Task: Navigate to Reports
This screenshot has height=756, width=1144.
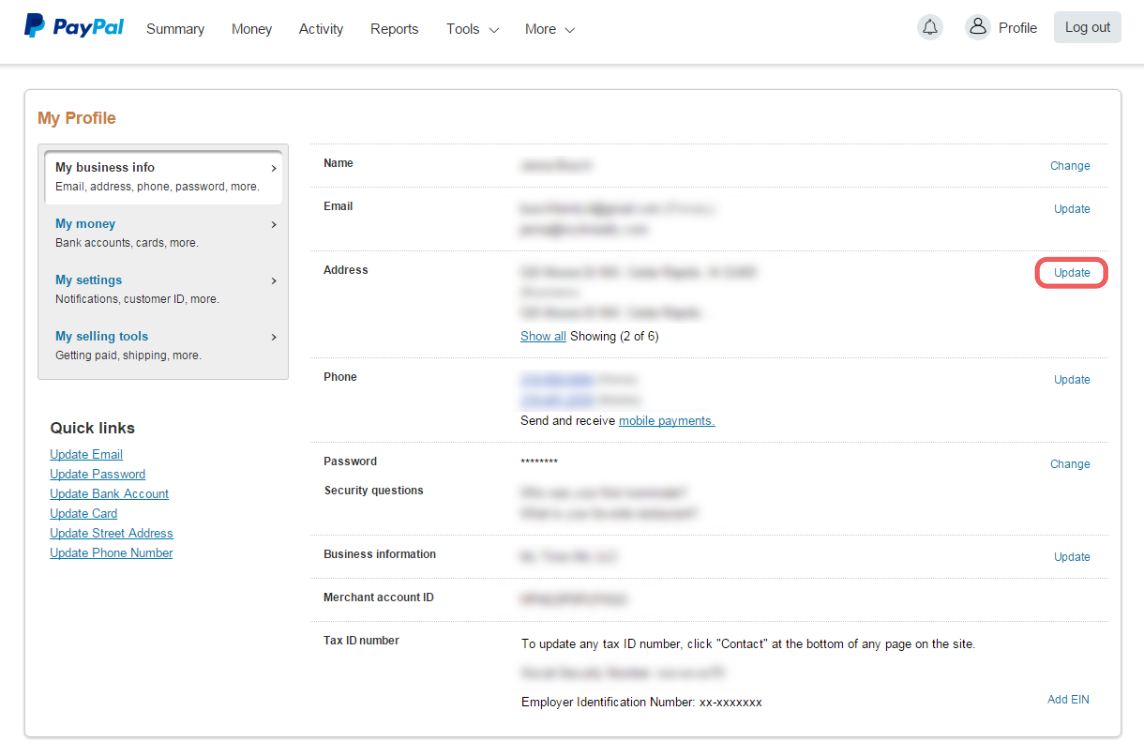Action: (394, 29)
